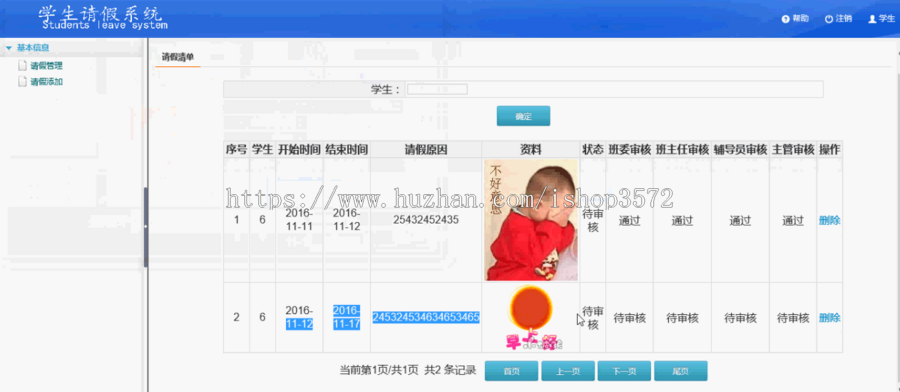Collapse the 基本信息 tree section arrow
Image resolution: width=900 pixels, height=392 pixels.
(9, 48)
